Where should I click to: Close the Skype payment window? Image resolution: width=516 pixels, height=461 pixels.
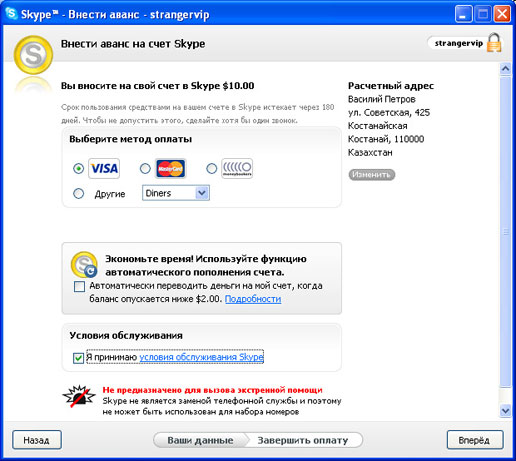[502, 14]
